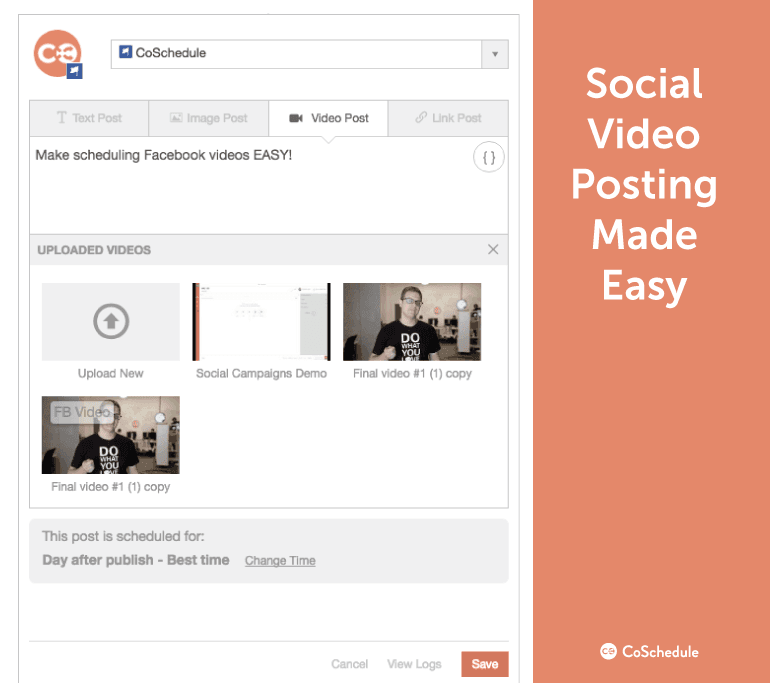Viewport: 770px width, 683px height.
Task: Click the CoSchedule logo in orange banner
Action: click(x=650, y=651)
